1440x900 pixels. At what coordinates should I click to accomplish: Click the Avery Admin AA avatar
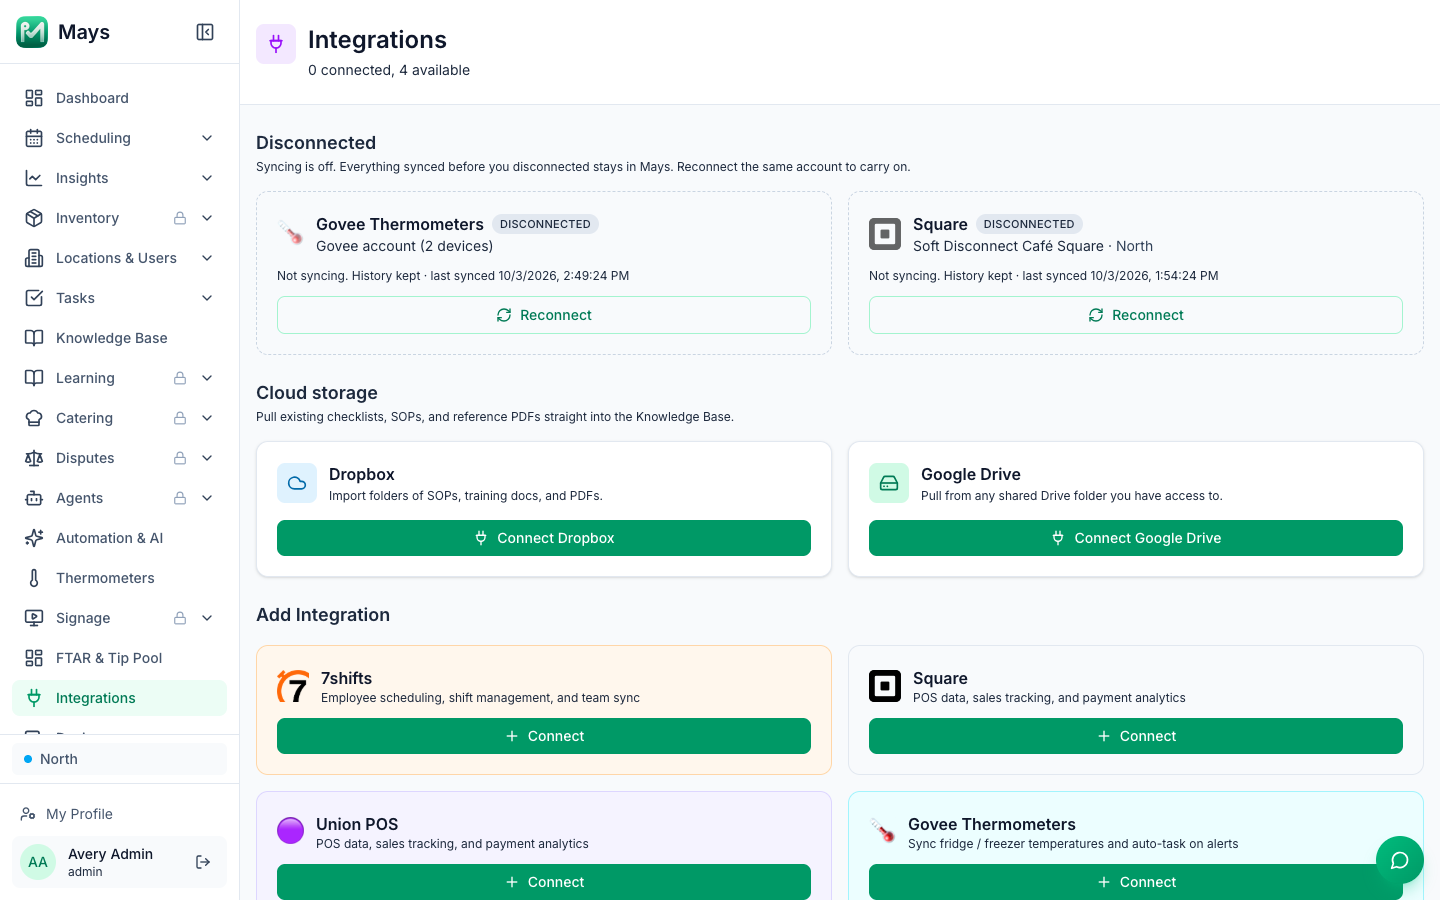(38, 862)
